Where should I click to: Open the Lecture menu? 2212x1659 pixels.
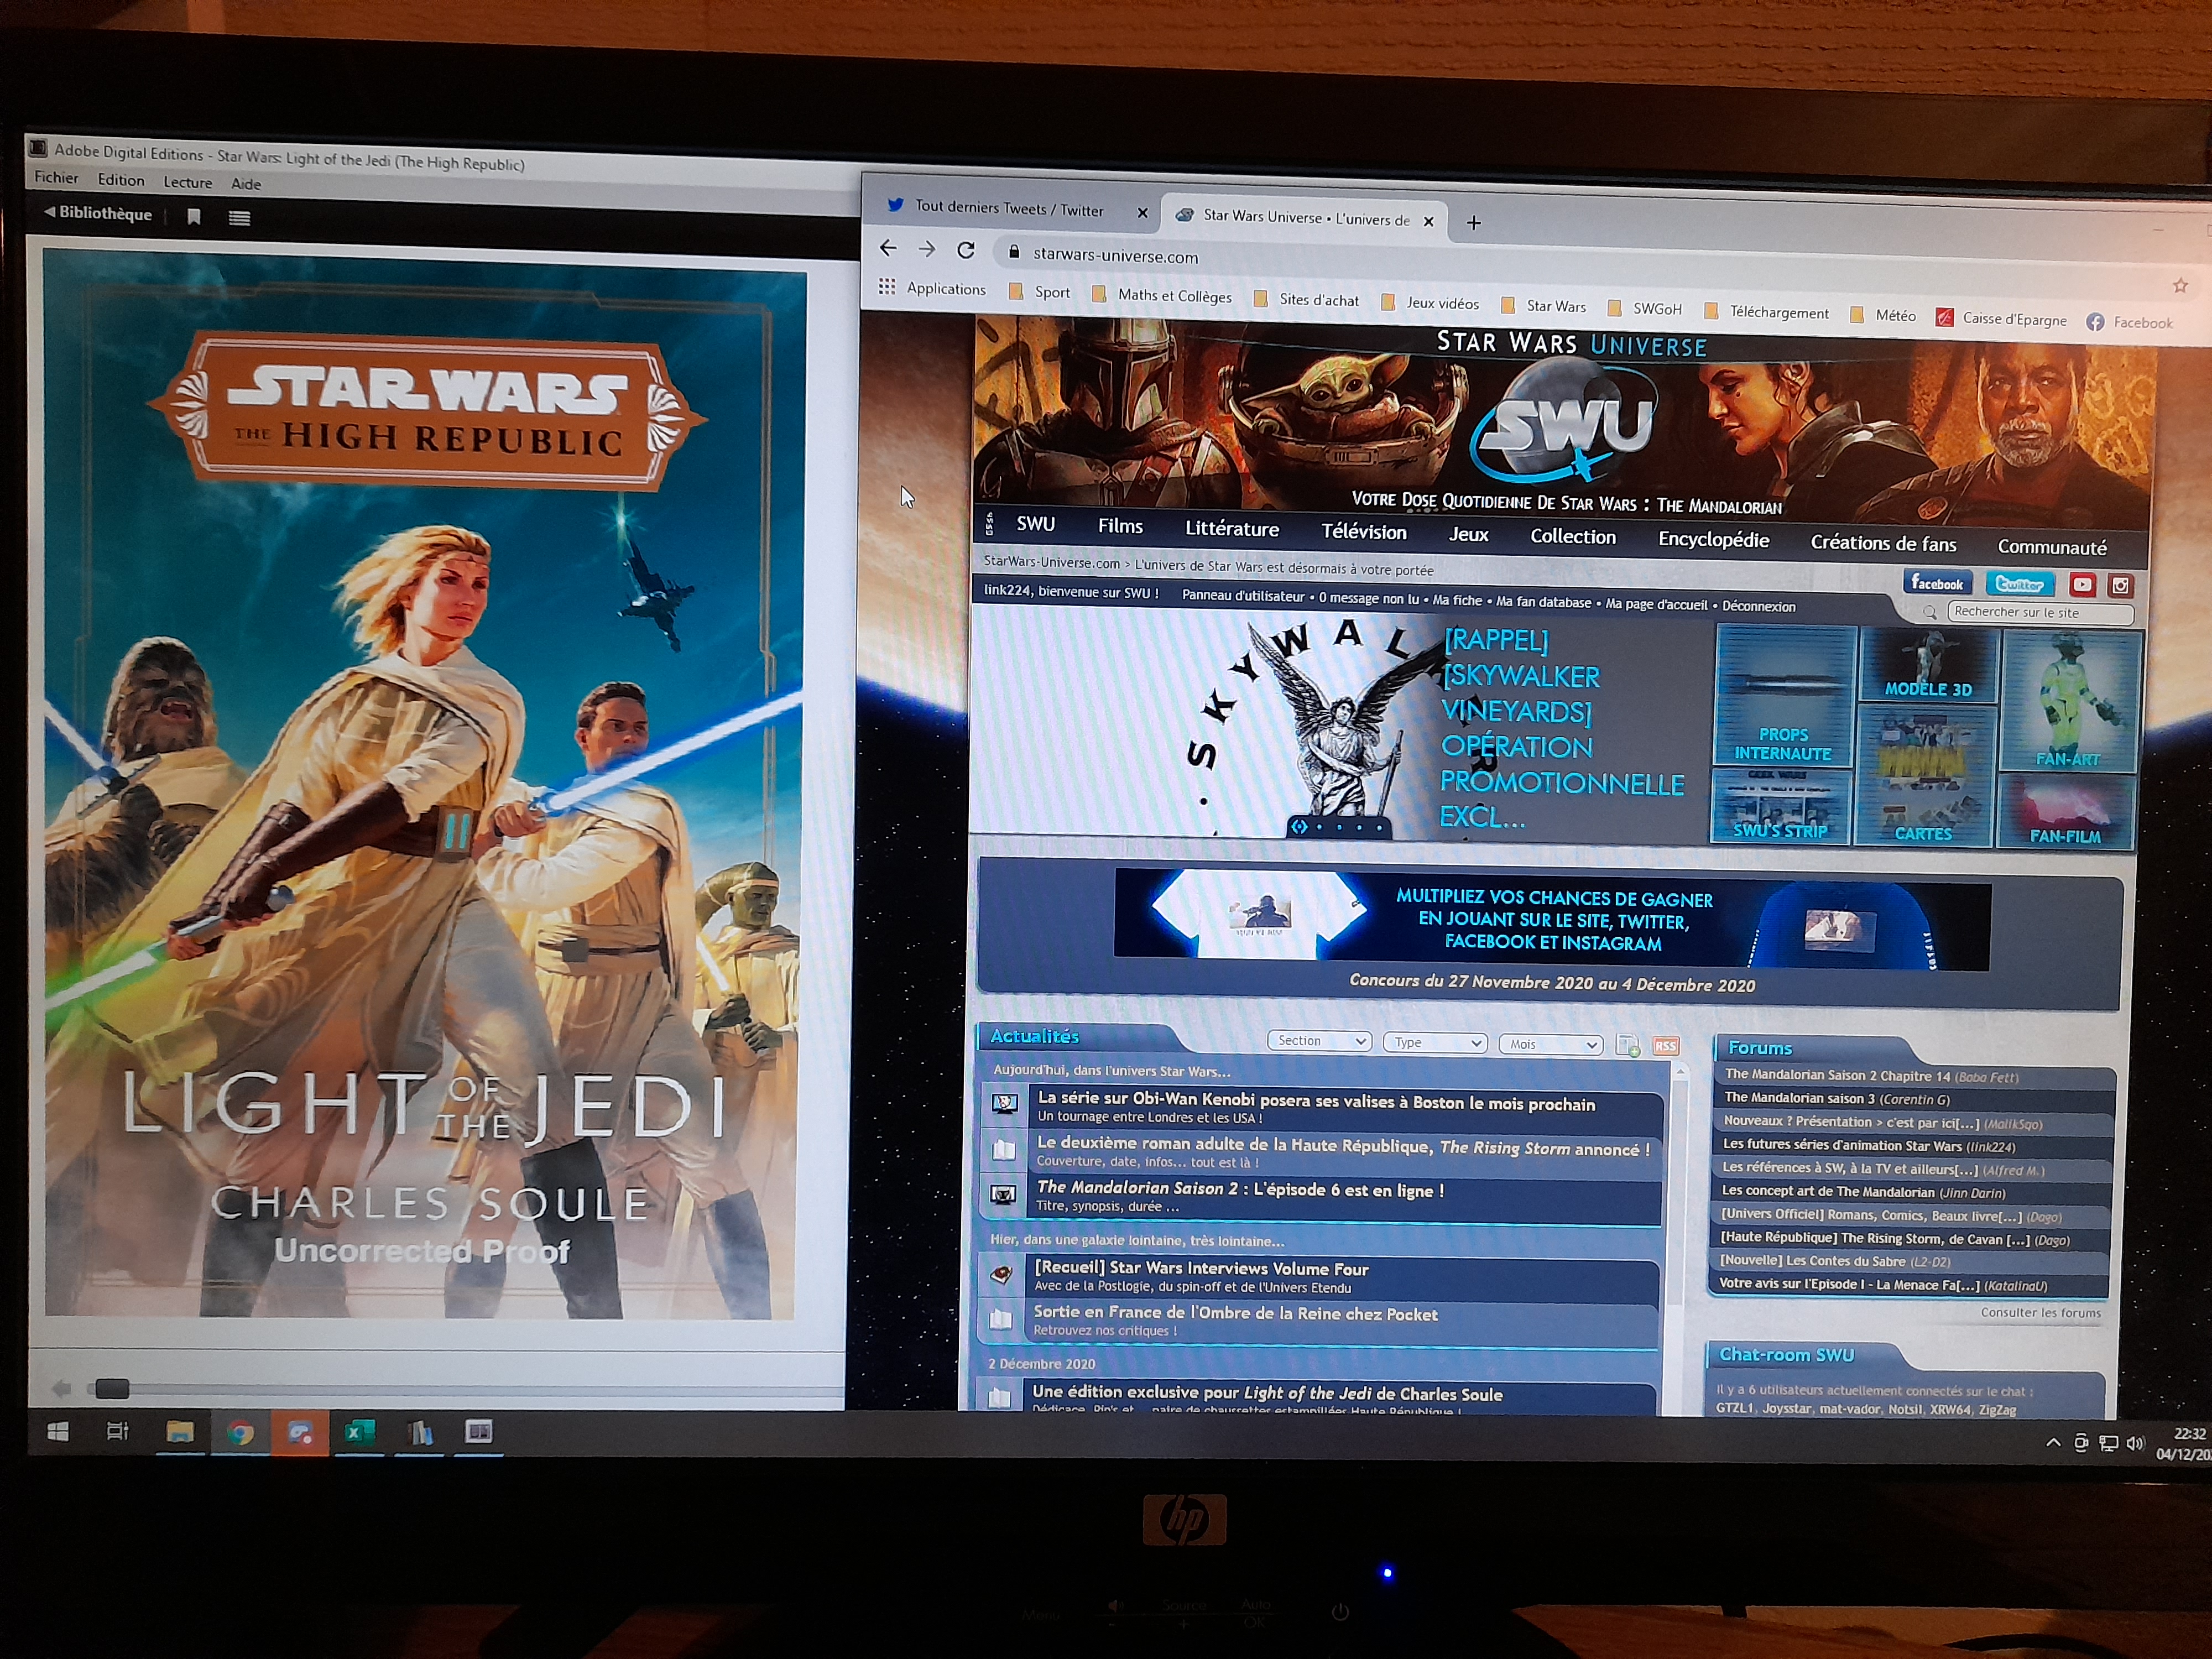click(188, 182)
